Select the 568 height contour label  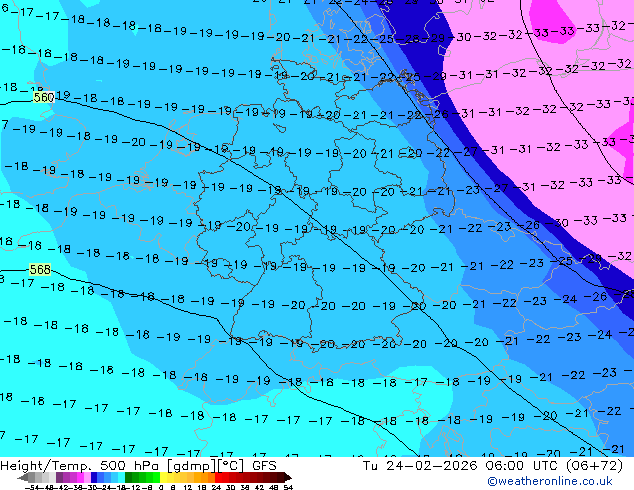pos(40,269)
